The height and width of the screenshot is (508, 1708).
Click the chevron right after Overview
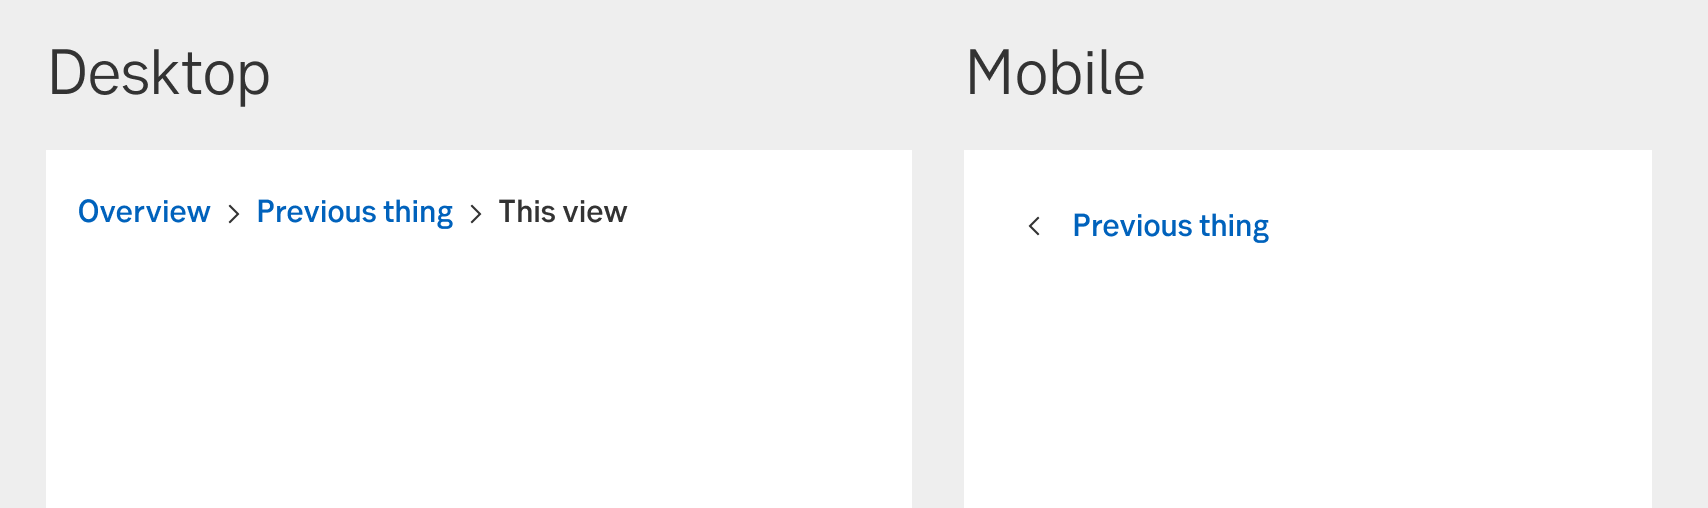[233, 213]
